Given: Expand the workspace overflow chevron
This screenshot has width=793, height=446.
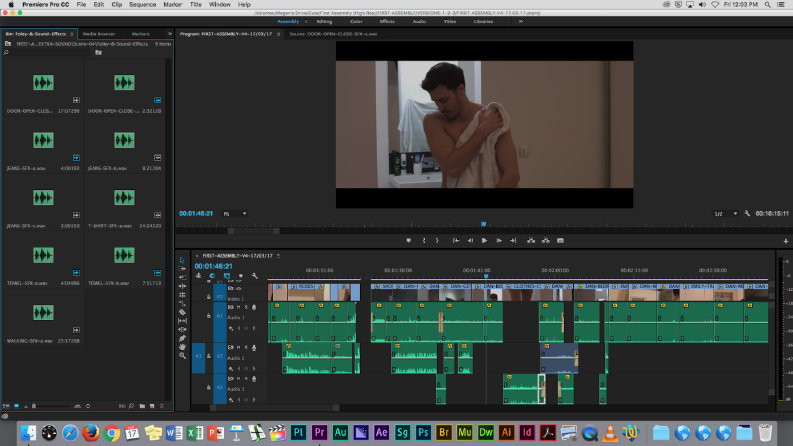Looking at the screenshot, I should [x=520, y=21].
